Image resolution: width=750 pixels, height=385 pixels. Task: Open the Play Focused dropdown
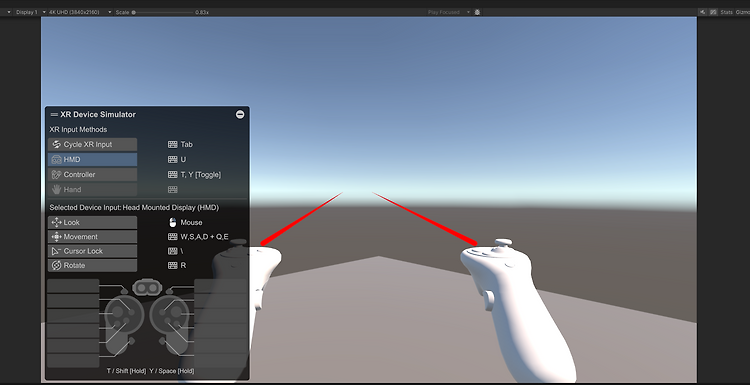point(449,12)
